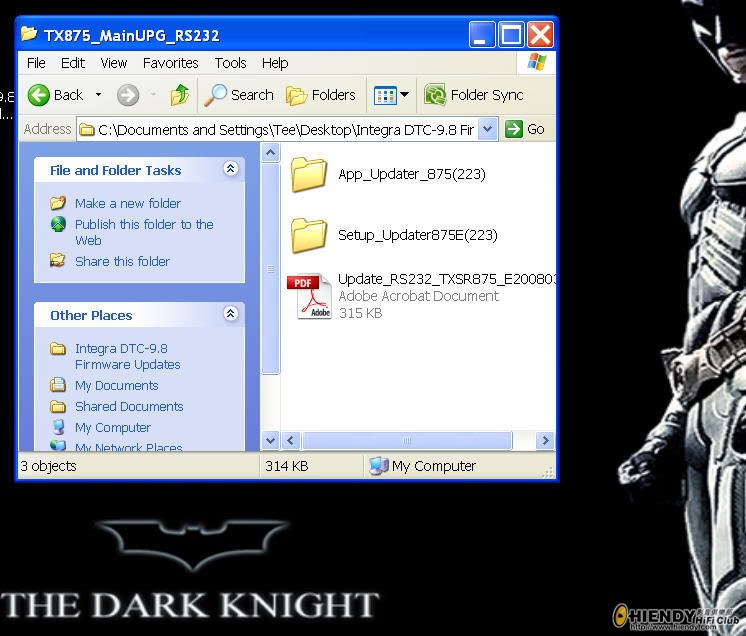The height and width of the screenshot is (636, 746).
Task: Click the Forward arrow button
Action: coord(128,95)
